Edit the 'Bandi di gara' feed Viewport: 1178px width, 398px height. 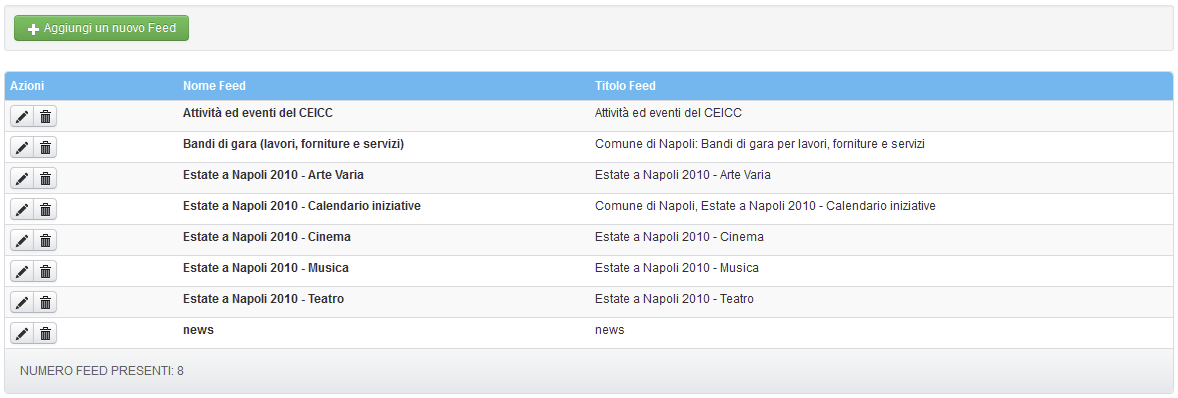tap(23, 147)
